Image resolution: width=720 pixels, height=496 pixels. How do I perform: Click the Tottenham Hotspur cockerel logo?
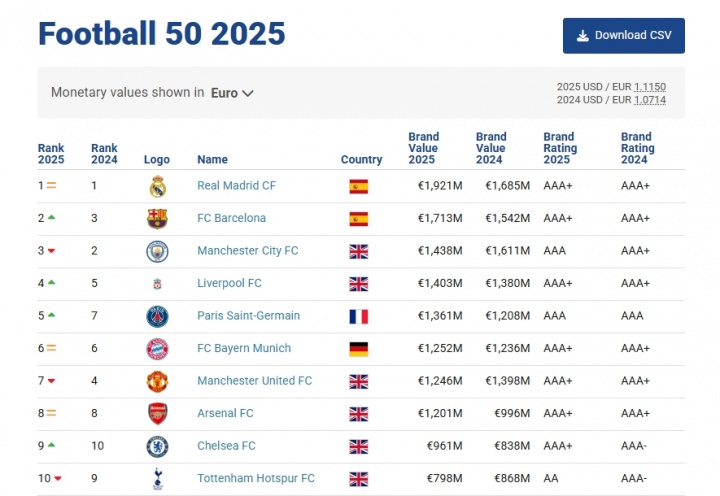[x=157, y=478]
